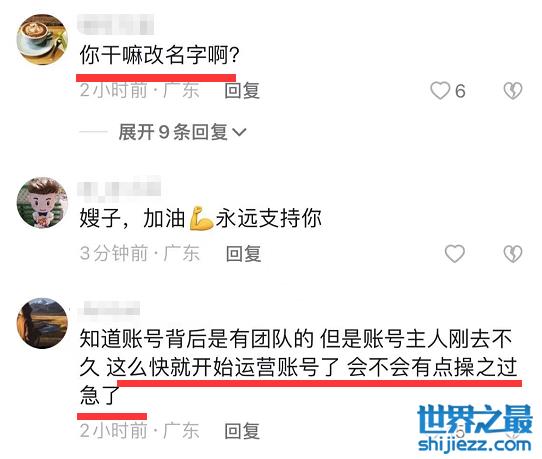Viewport: 542px width, 459px height.
Task: Dislike the '你干嘛改名字啊?' comment with broken heart
Action: pos(513,91)
